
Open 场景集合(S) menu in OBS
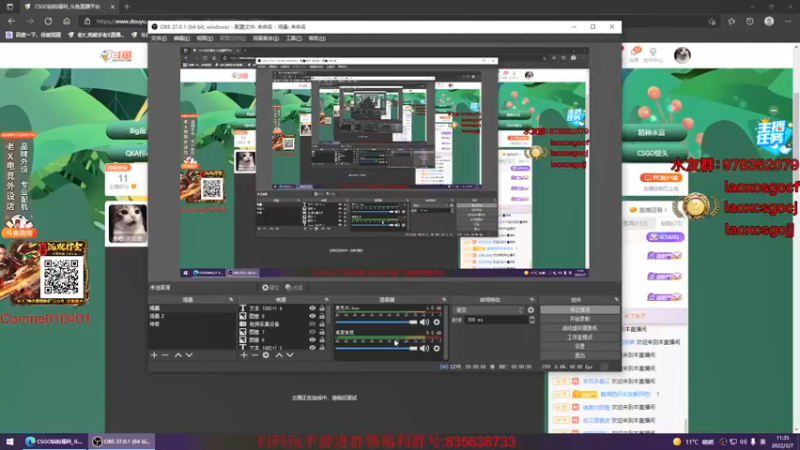[265, 38]
